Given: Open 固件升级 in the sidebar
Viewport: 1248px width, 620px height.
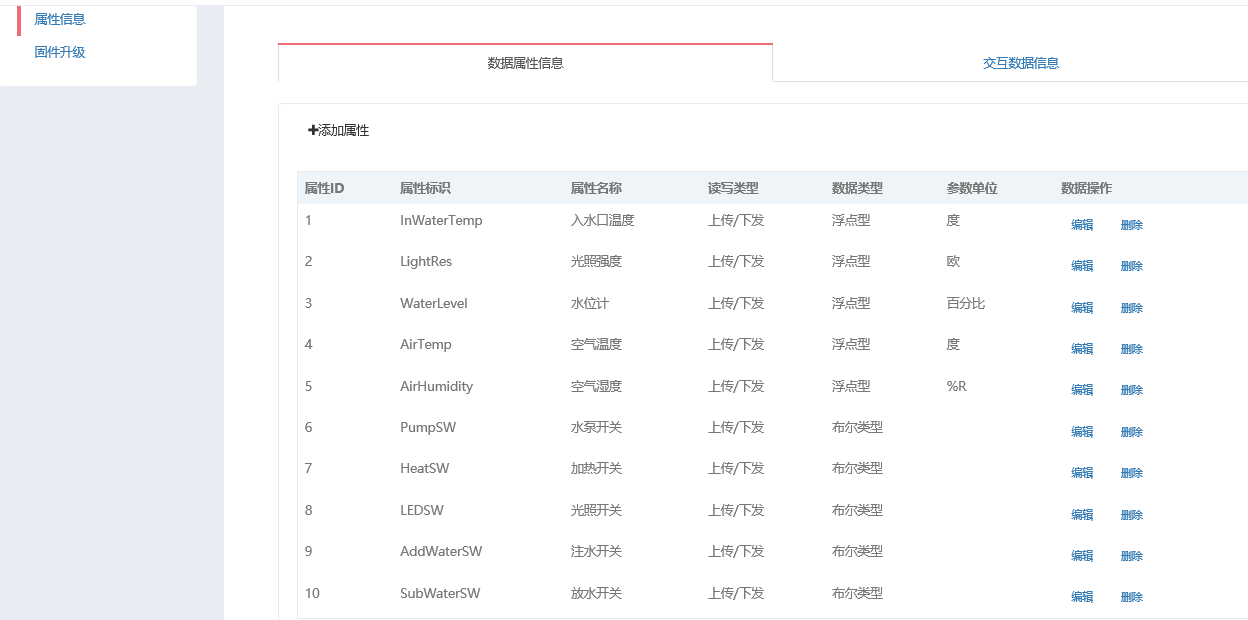Looking at the screenshot, I should click(x=60, y=52).
